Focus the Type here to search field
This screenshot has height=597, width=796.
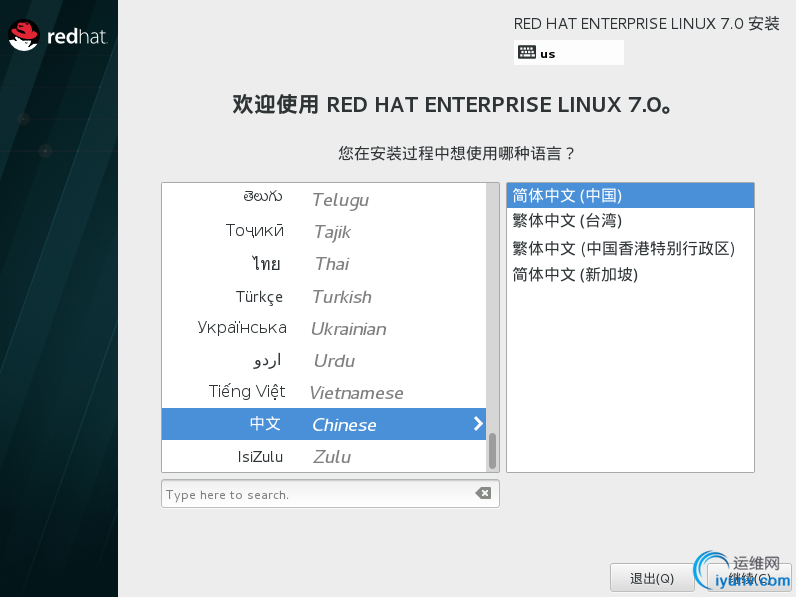[x=330, y=493]
